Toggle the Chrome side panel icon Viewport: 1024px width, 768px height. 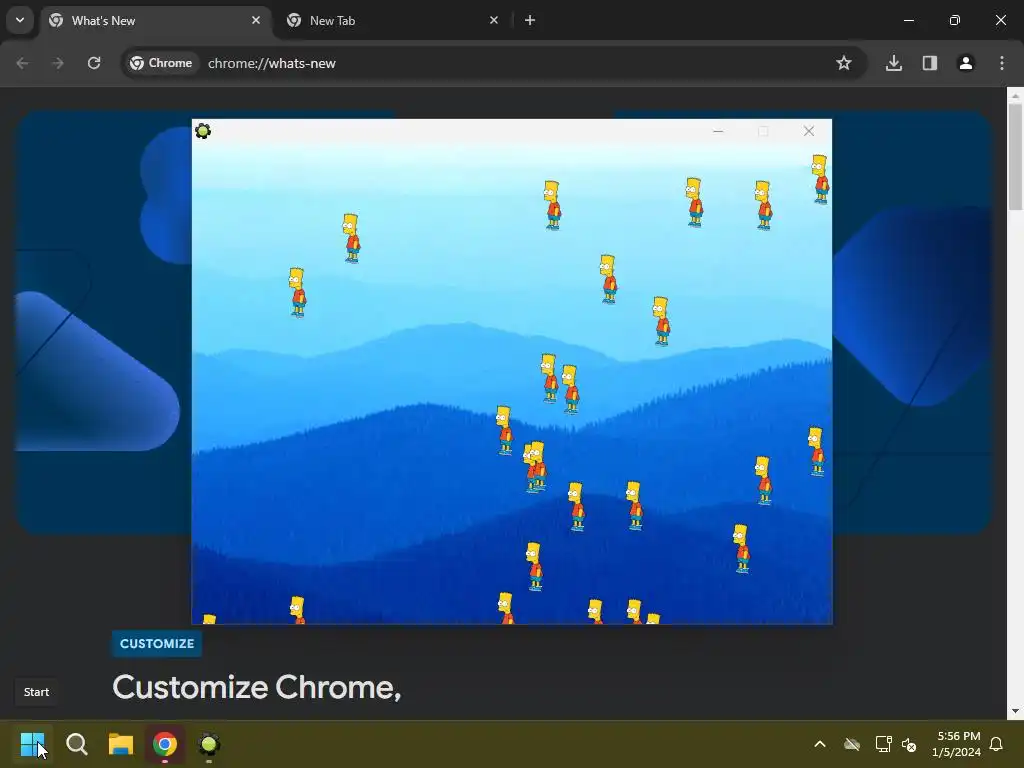point(929,63)
